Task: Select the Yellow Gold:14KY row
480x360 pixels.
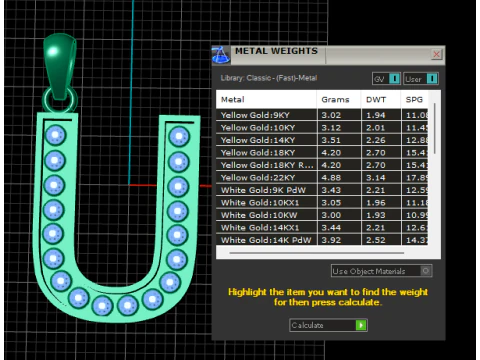Action: 322,140
